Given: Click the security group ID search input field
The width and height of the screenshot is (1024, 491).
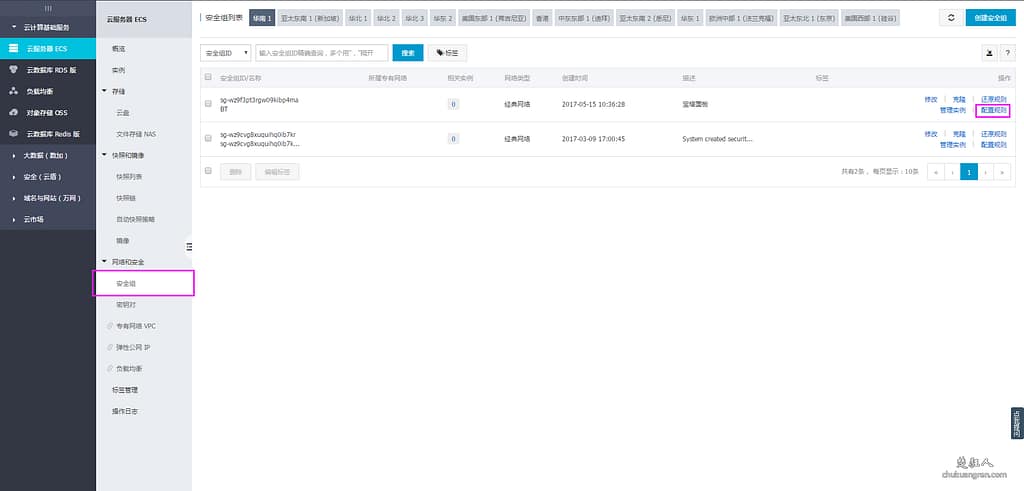Looking at the screenshot, I should tap(321, 53).
